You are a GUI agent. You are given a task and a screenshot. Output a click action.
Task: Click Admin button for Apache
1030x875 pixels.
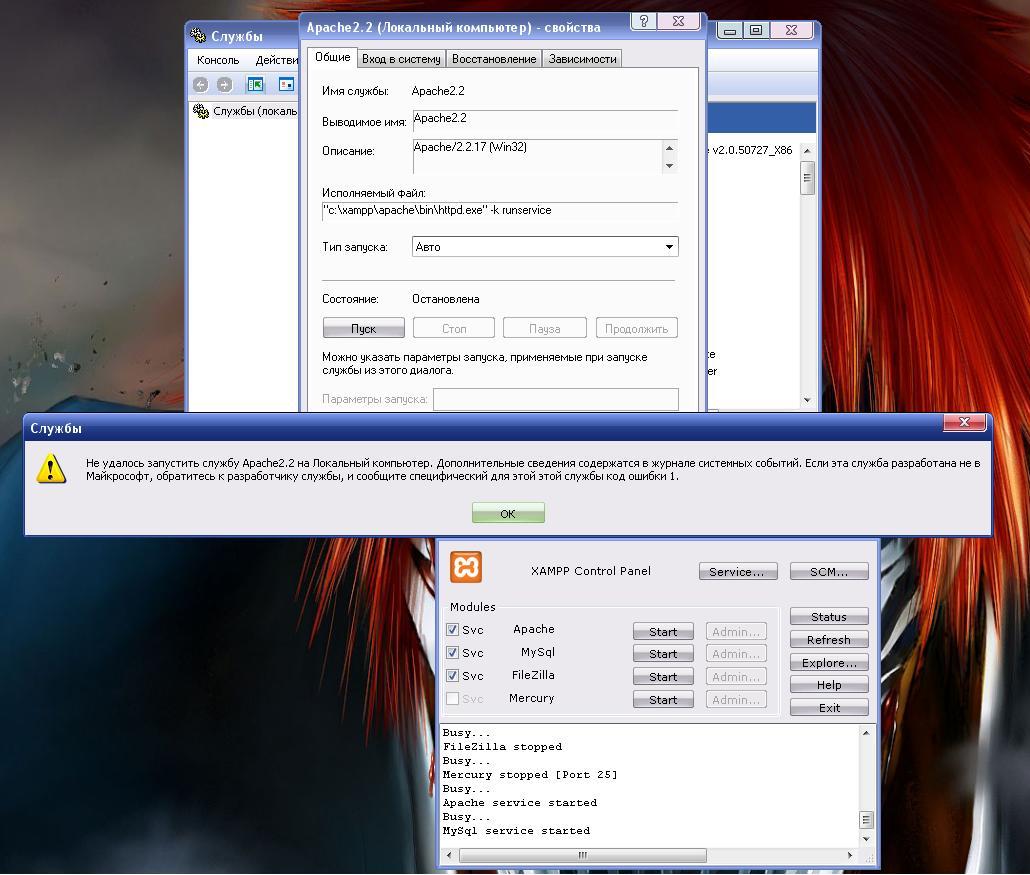tap(736, 631)
